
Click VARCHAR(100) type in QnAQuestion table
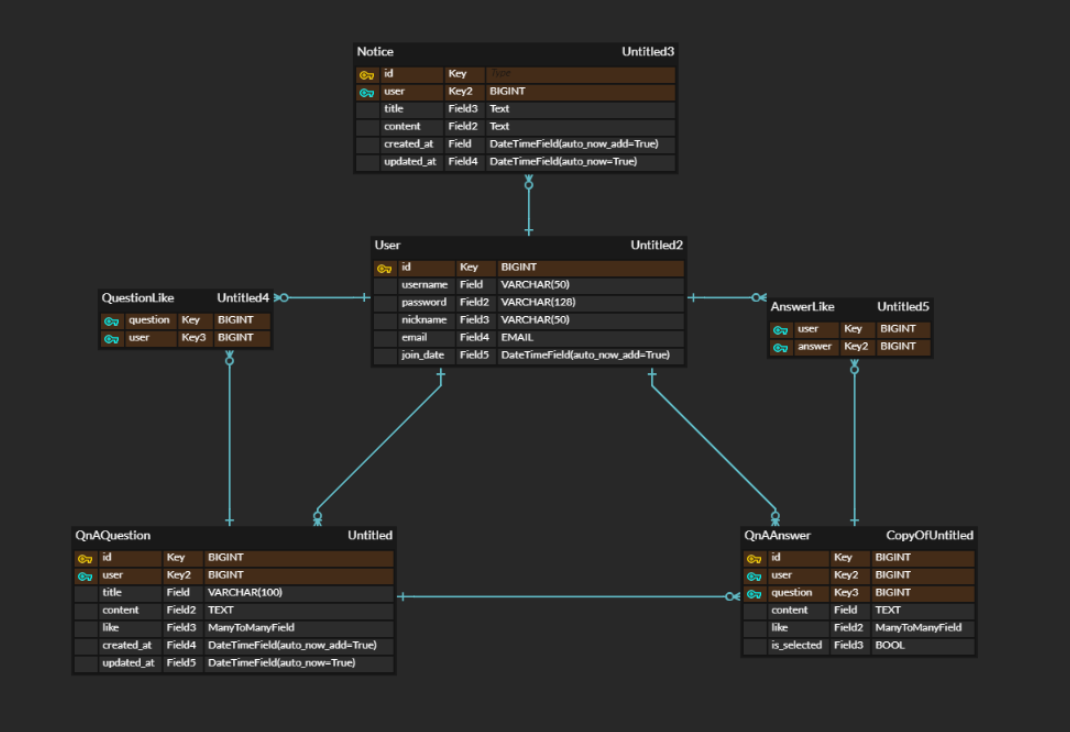pos(245,593)
